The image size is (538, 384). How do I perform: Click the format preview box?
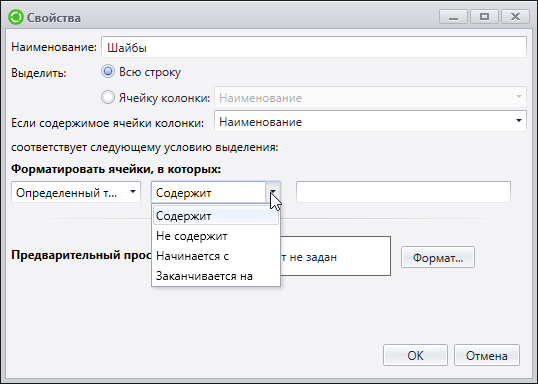point(335,256)
